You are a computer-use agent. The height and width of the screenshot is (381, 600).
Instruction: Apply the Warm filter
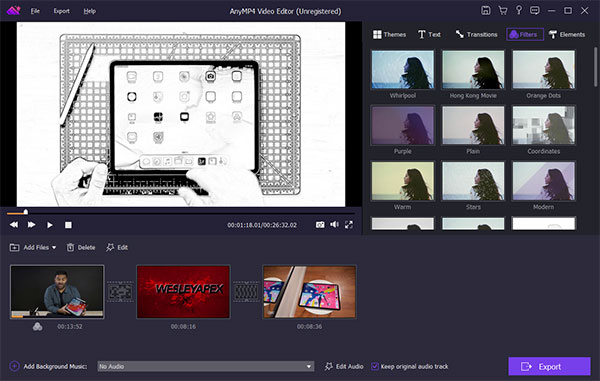pyautogui.click(x=403, y=181)
